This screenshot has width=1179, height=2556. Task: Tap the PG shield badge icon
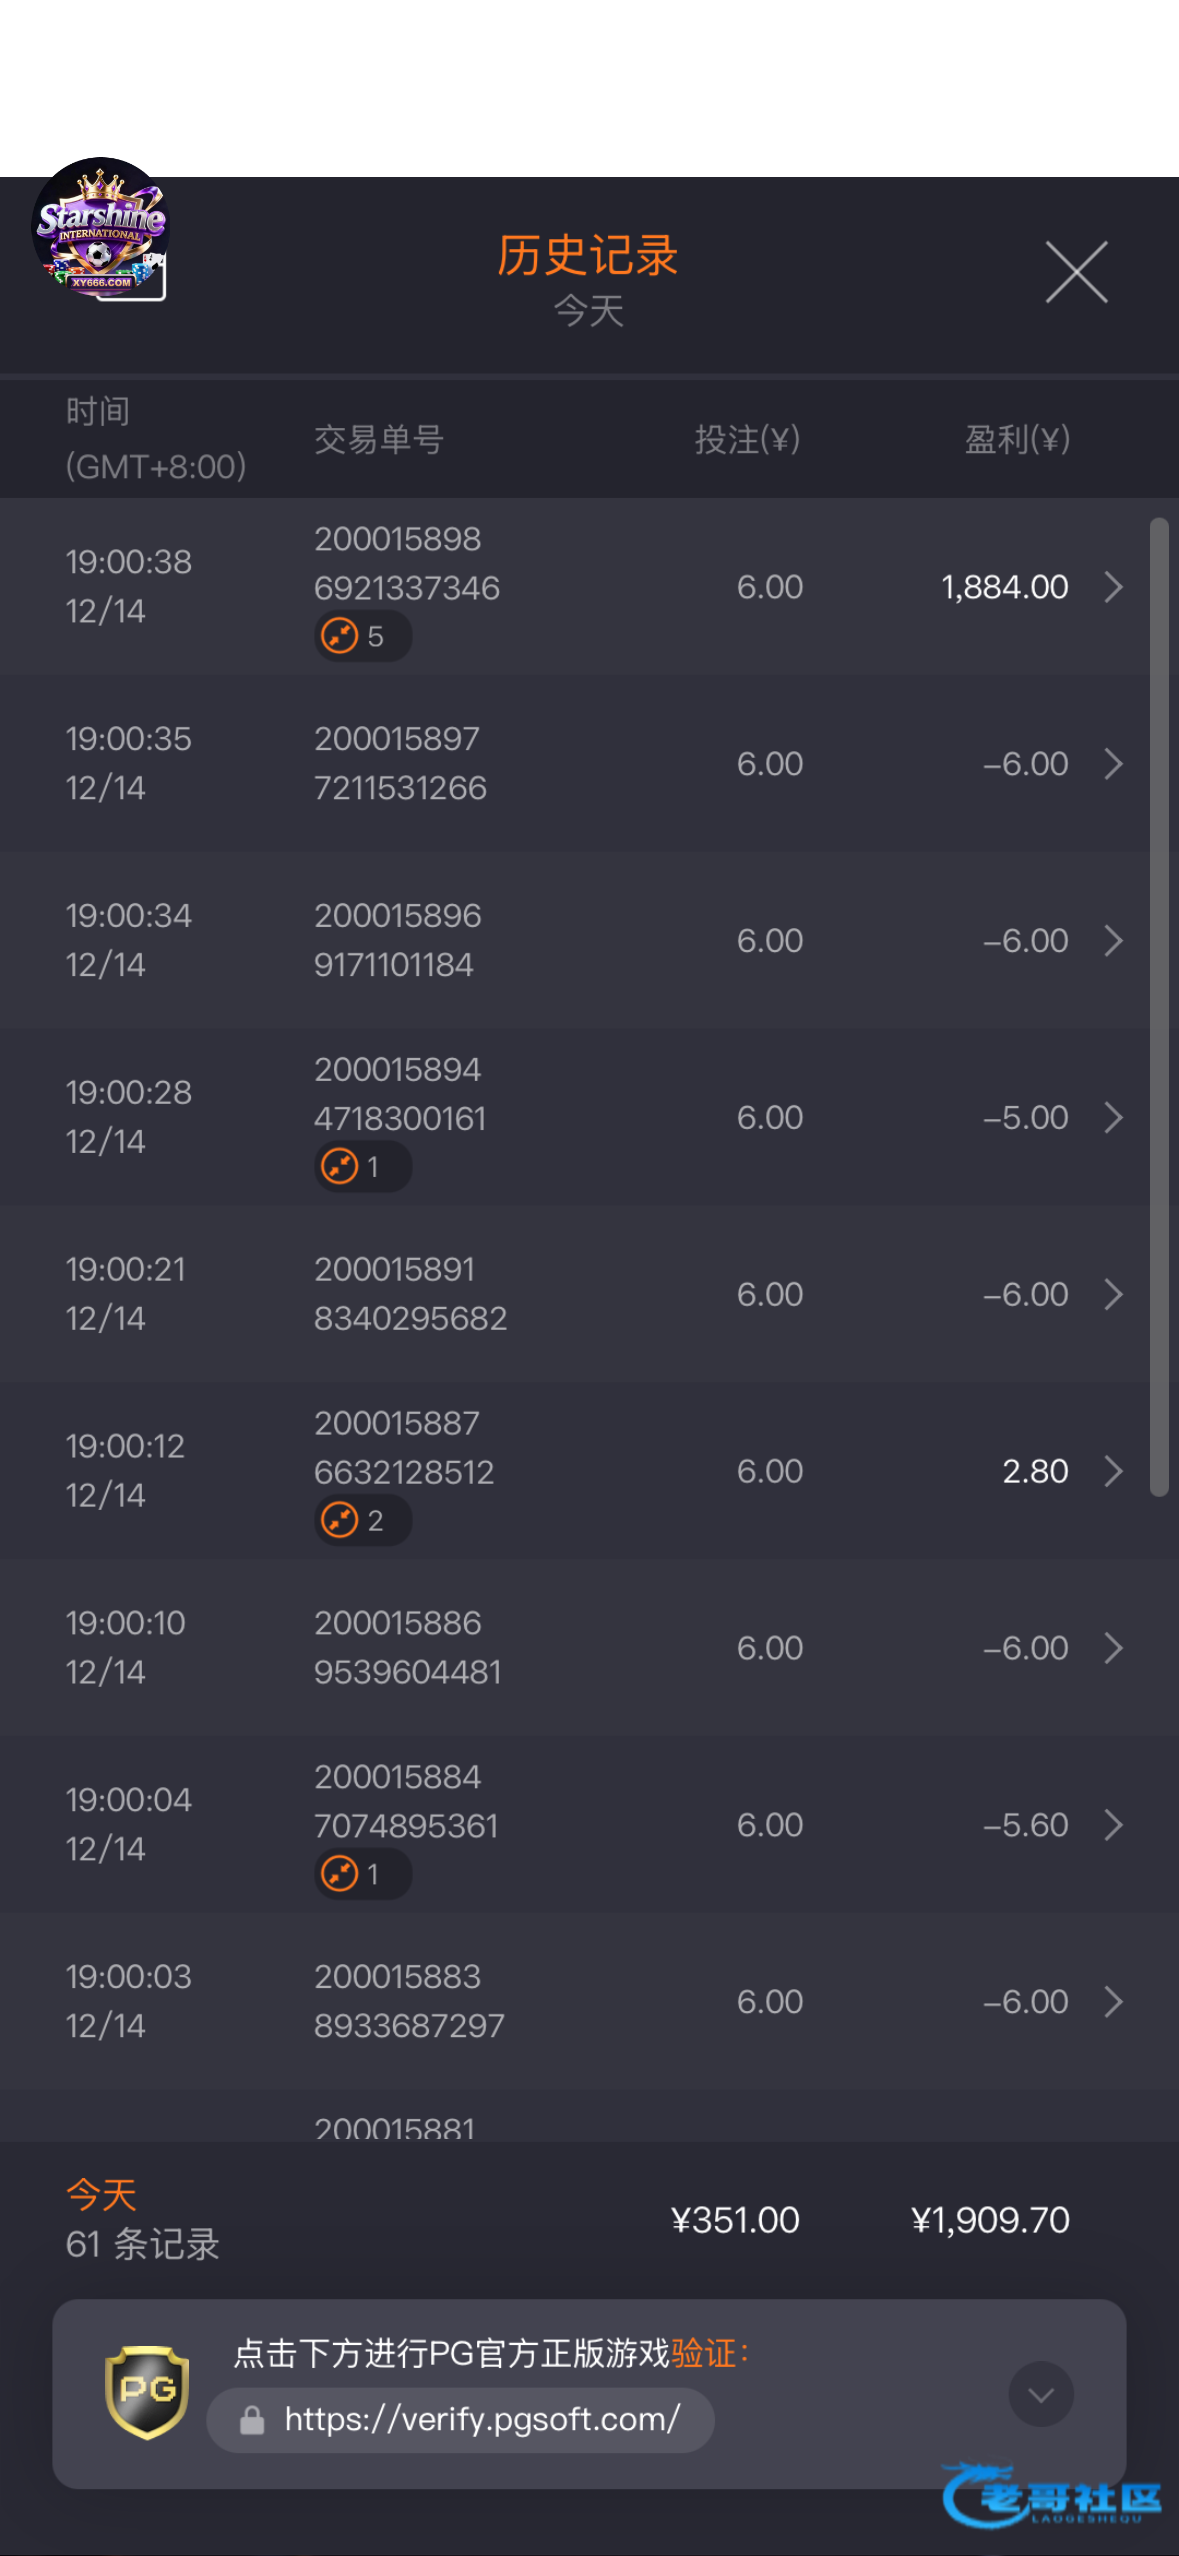(147, 2392)
